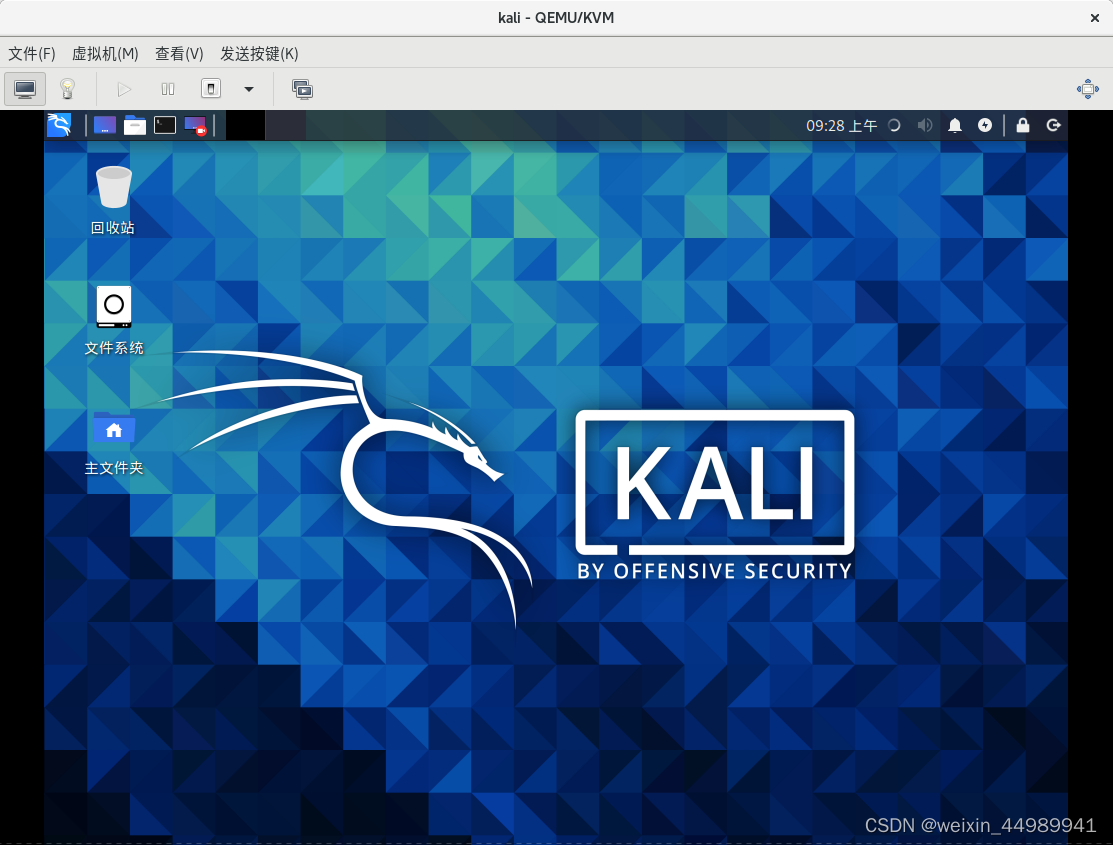This screenshot has height=845, width=1113.
Task: Select the 回收站 trash desktop icon
Action: [113, 200]
